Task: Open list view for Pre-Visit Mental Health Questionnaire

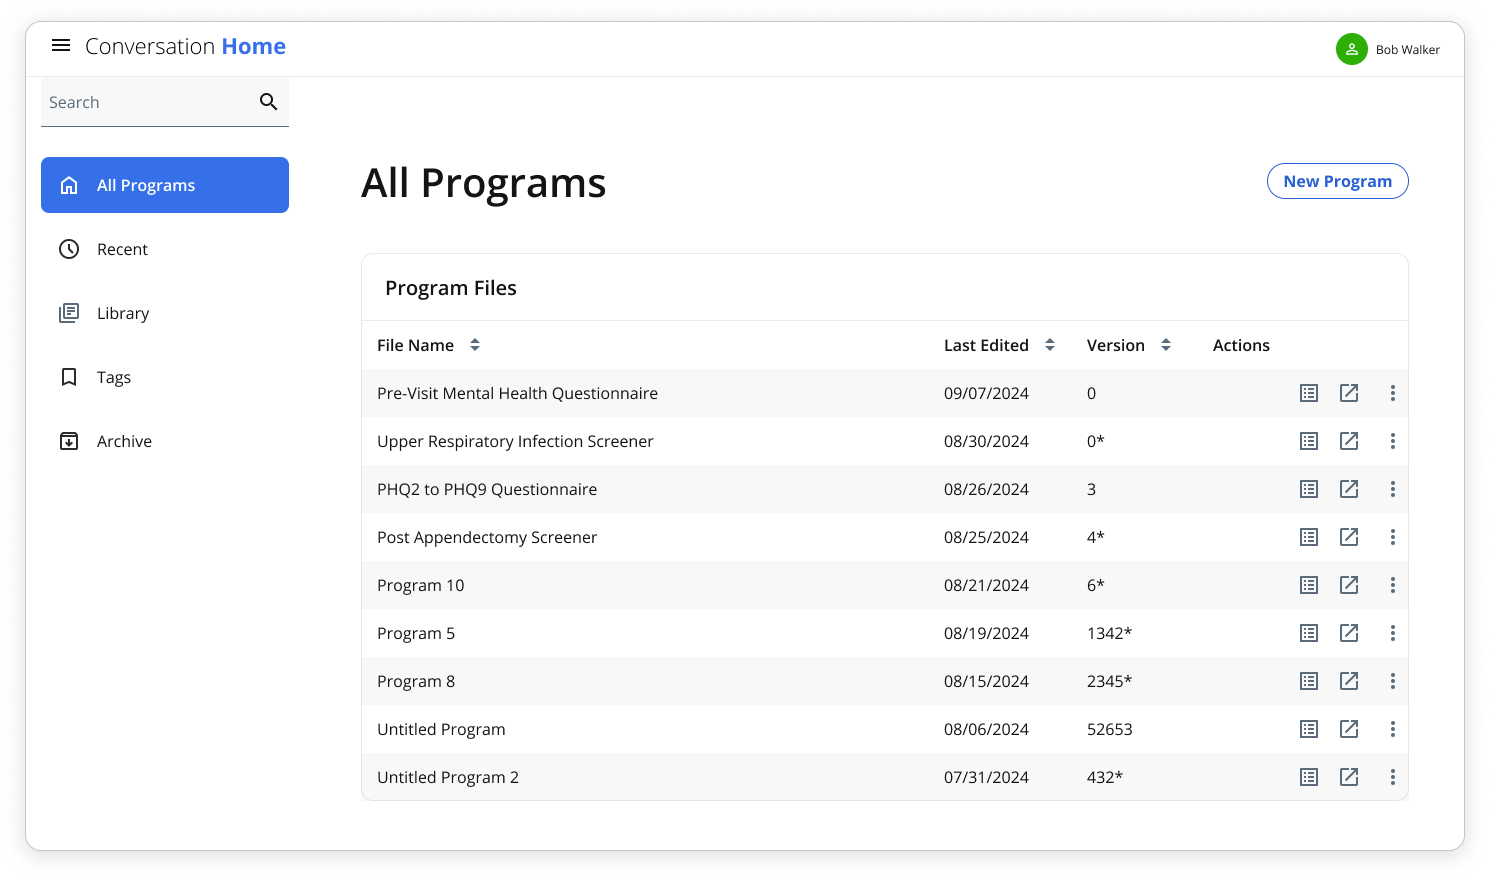Action: 1309,393
